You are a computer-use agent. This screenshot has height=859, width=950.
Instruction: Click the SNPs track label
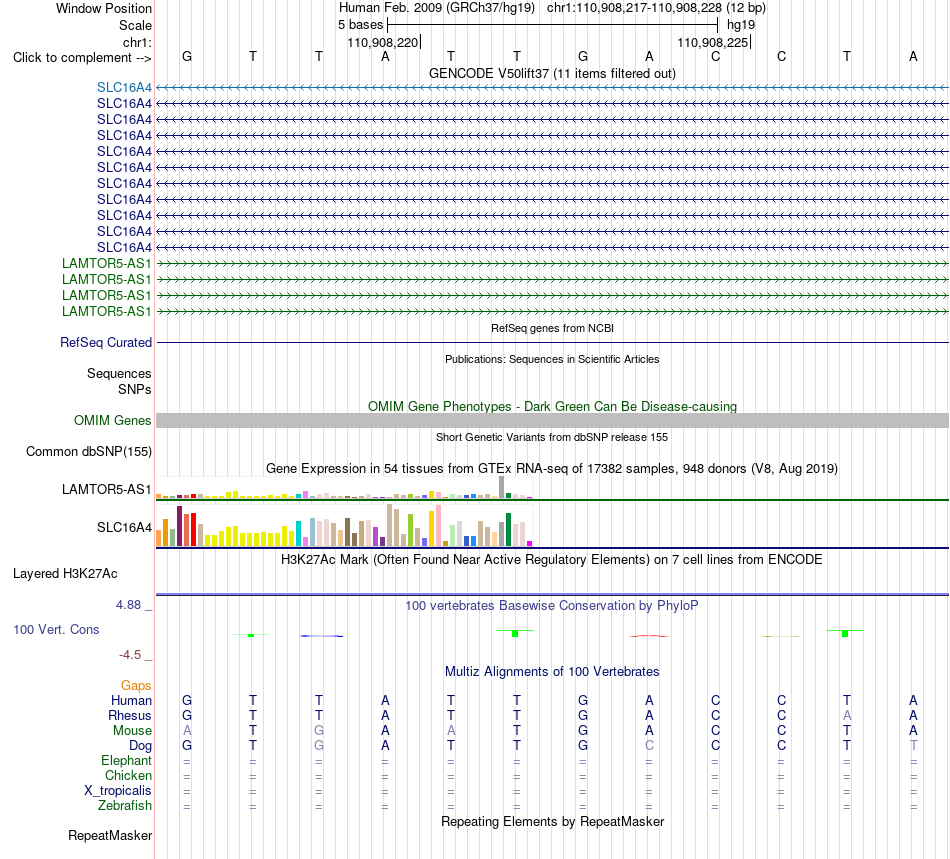tap(135, 390)
